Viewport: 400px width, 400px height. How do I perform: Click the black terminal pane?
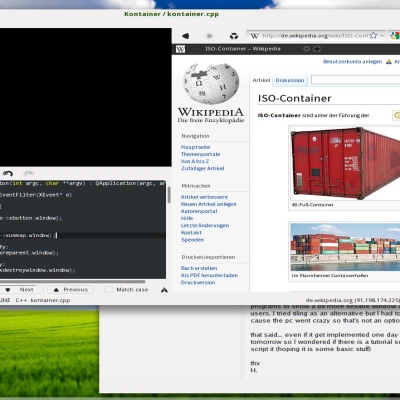coord(85,97)
